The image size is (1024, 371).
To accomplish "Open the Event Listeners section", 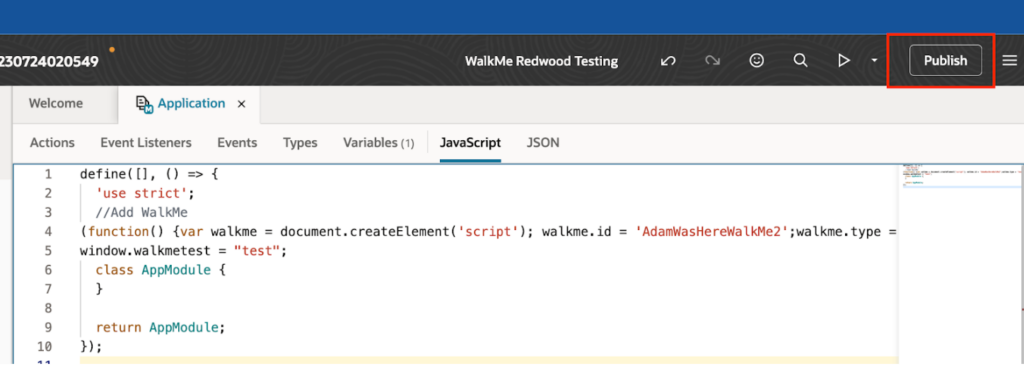I will [146, 142].
